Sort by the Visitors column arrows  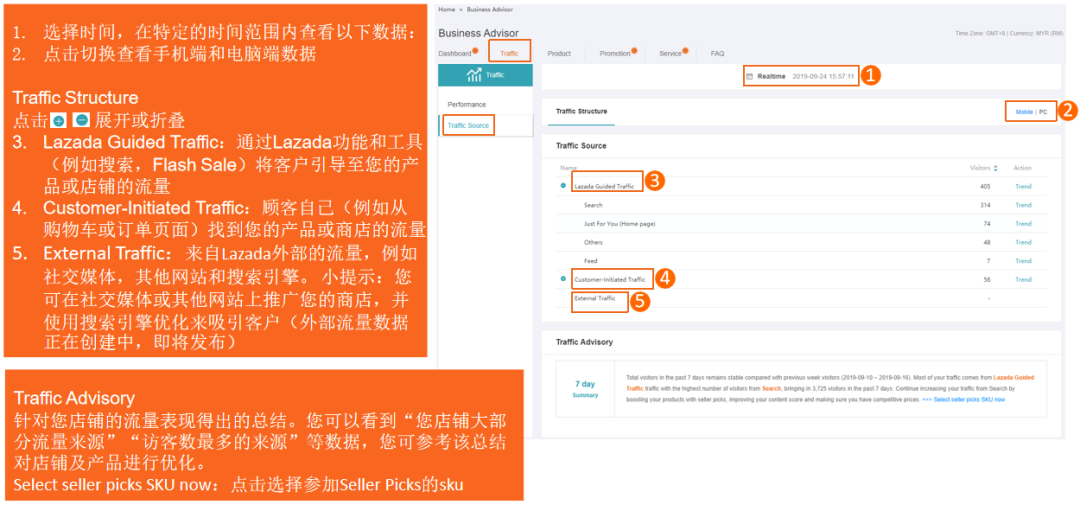995,168
